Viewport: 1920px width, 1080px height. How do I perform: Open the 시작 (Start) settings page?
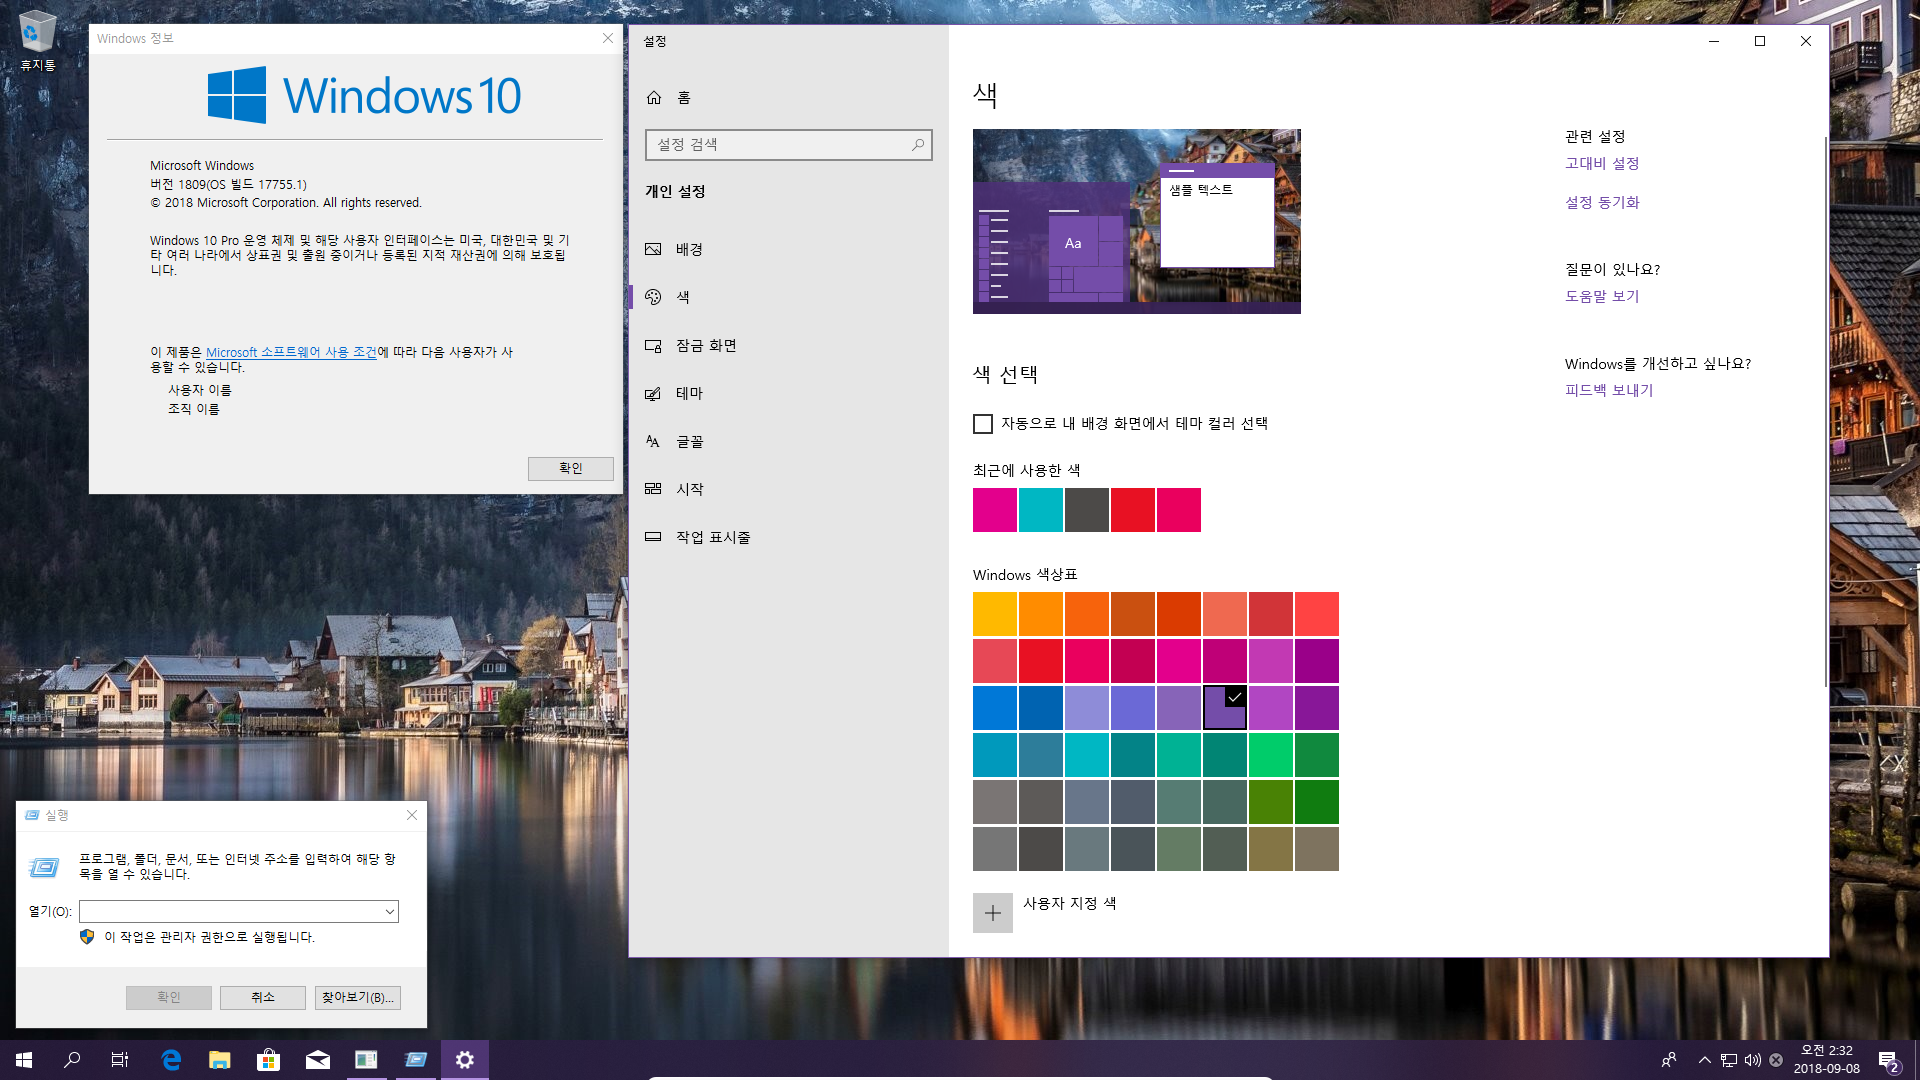click(x=788, y=489)
